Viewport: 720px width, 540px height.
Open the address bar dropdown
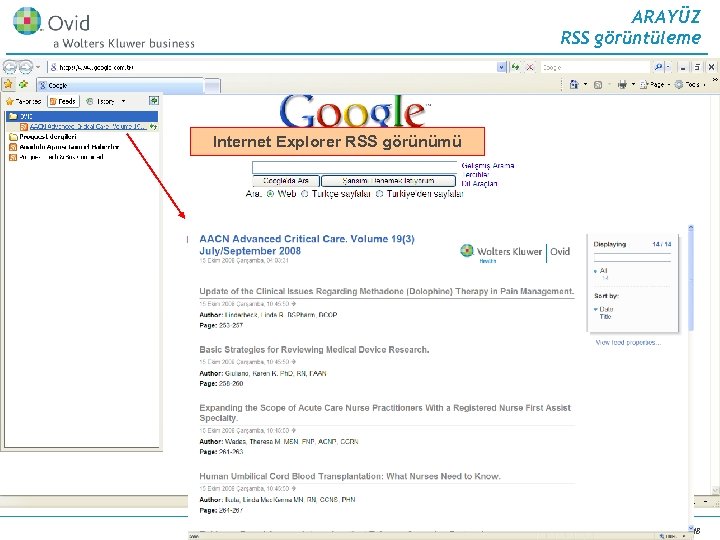tap(501, 67)
